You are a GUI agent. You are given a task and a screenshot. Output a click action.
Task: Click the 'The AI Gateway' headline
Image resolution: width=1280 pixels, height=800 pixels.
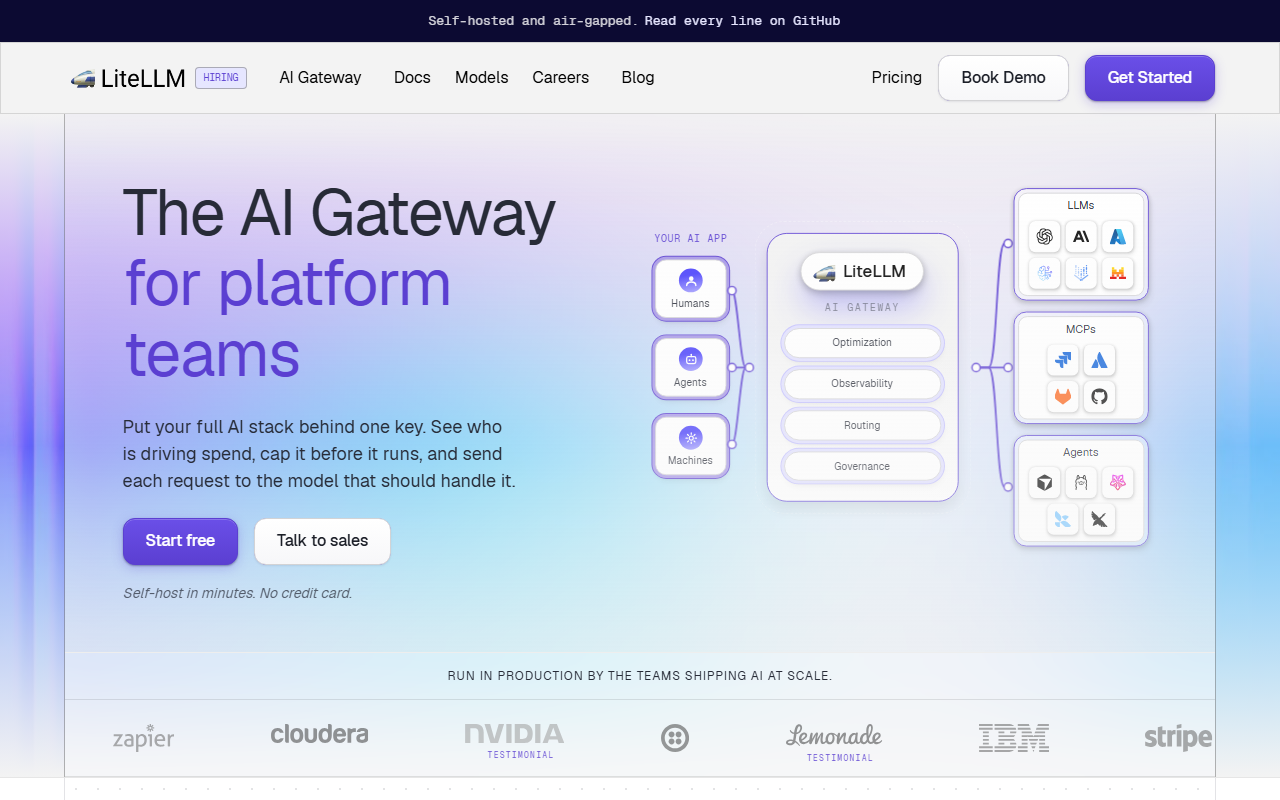tap(339, 212)
